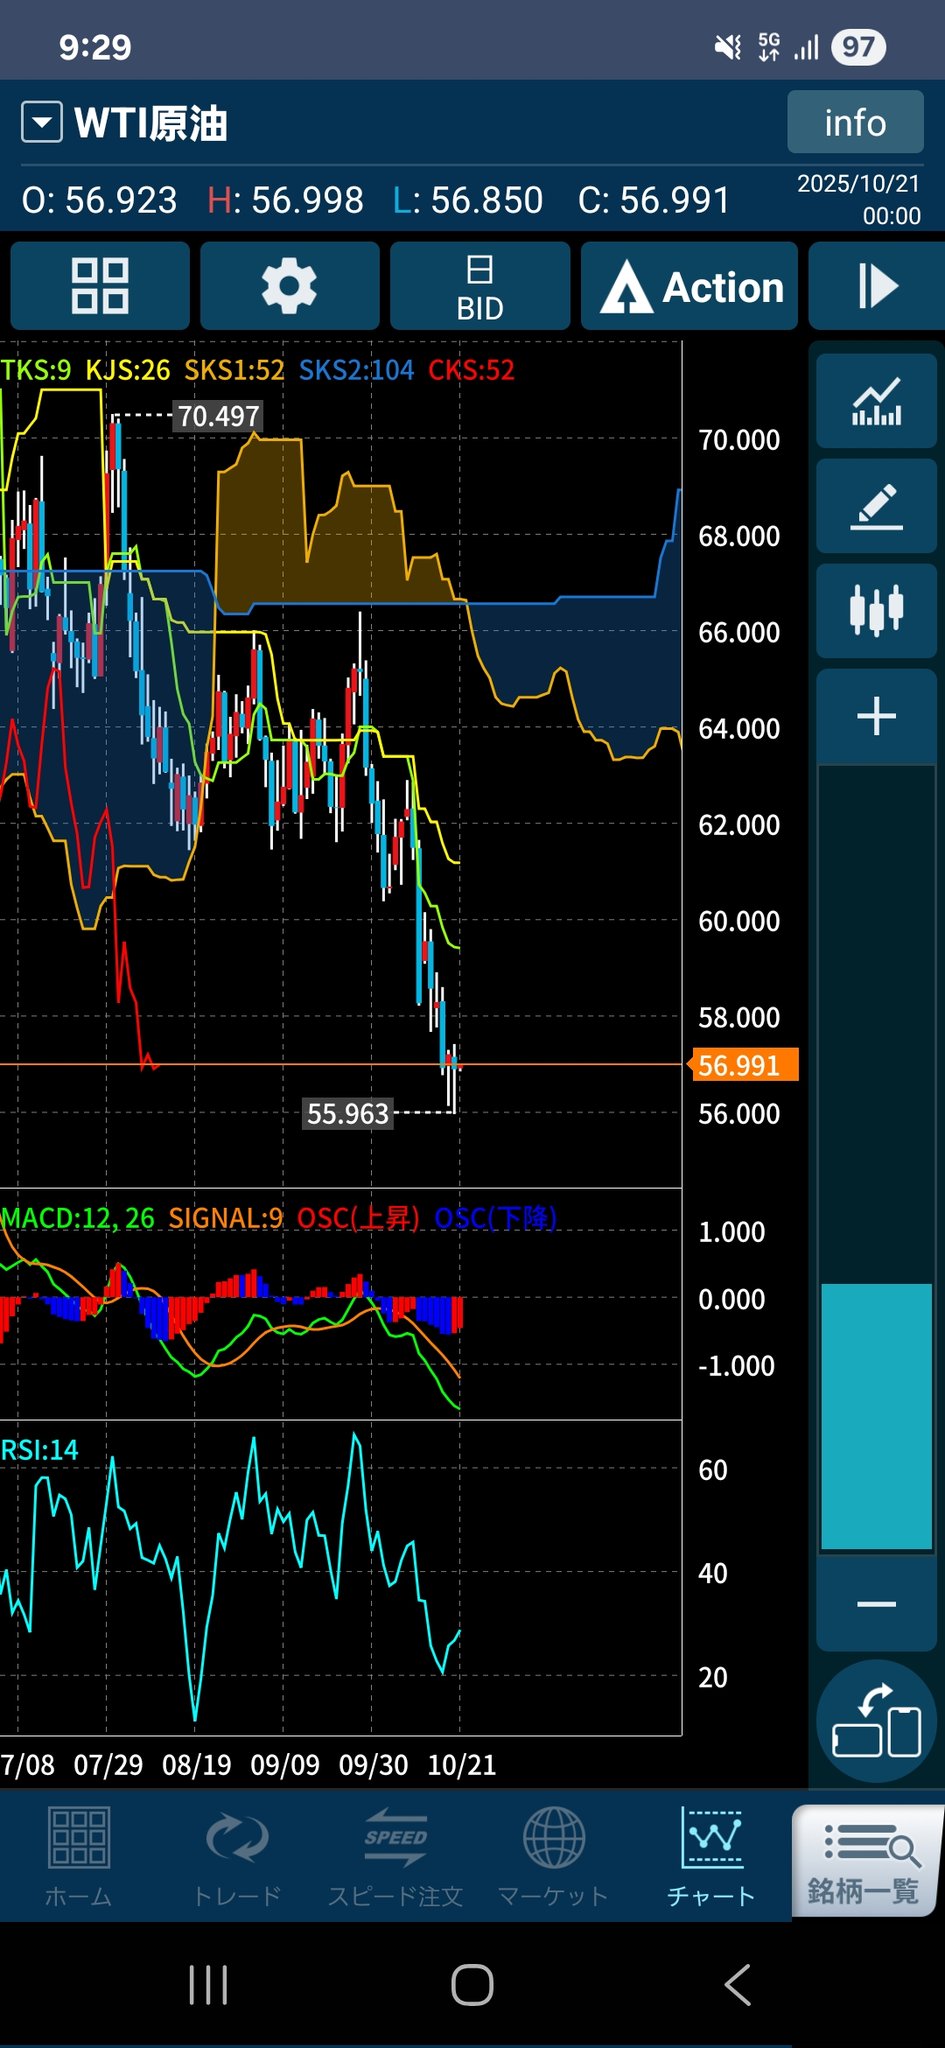The image size is (945, 2048).
Task: Open the four-grid chart layout icon
Action: [x=100, y=286]
